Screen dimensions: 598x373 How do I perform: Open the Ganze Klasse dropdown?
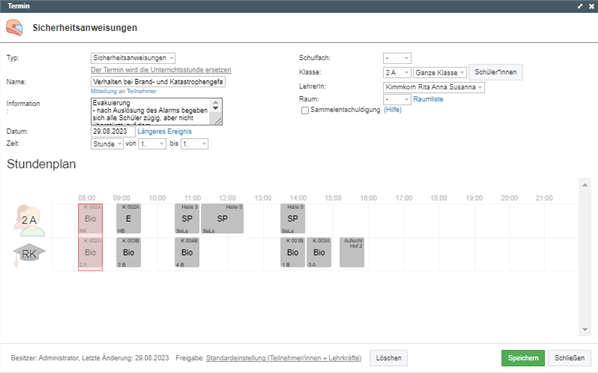(440, 72)
